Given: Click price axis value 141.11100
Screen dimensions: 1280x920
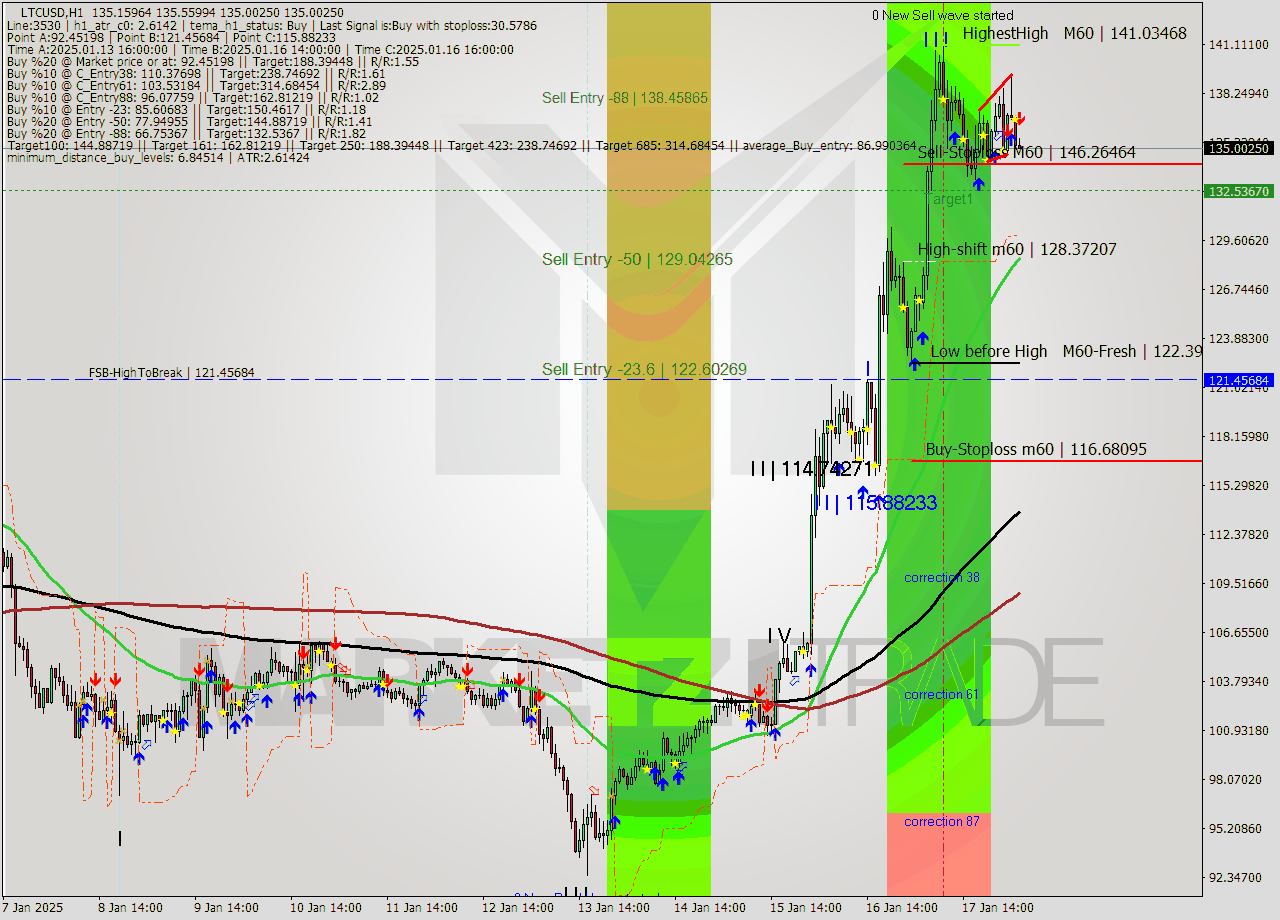Looking at the screenshot, I should click(x=1240, y=45).
